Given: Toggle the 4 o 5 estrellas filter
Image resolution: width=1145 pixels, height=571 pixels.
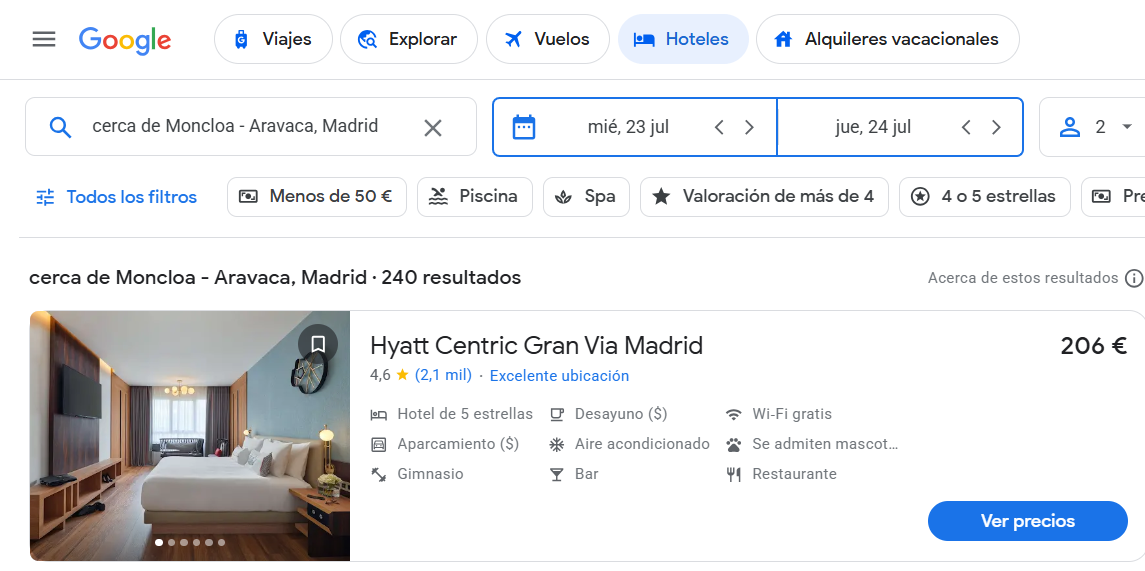Looking at the screenshot, I should pos(984,196).
